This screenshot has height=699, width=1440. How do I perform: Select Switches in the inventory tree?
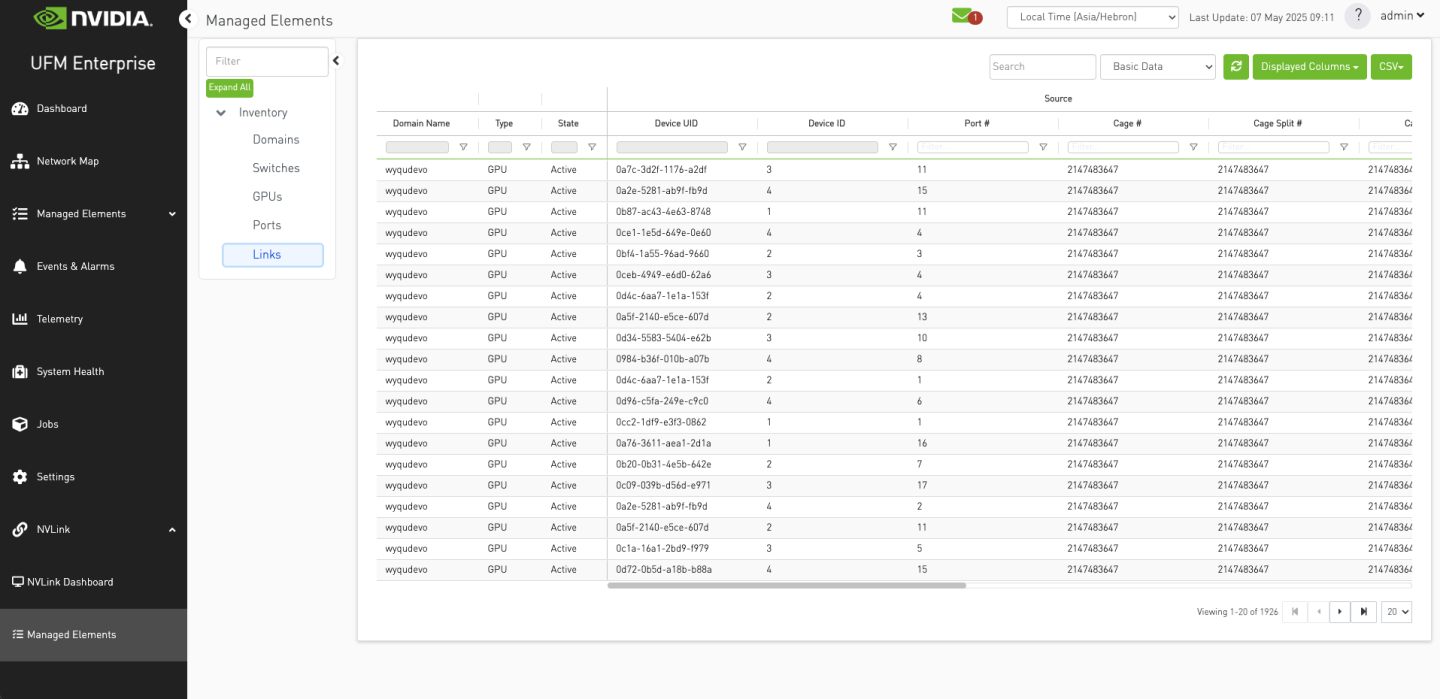pos(276,168)
